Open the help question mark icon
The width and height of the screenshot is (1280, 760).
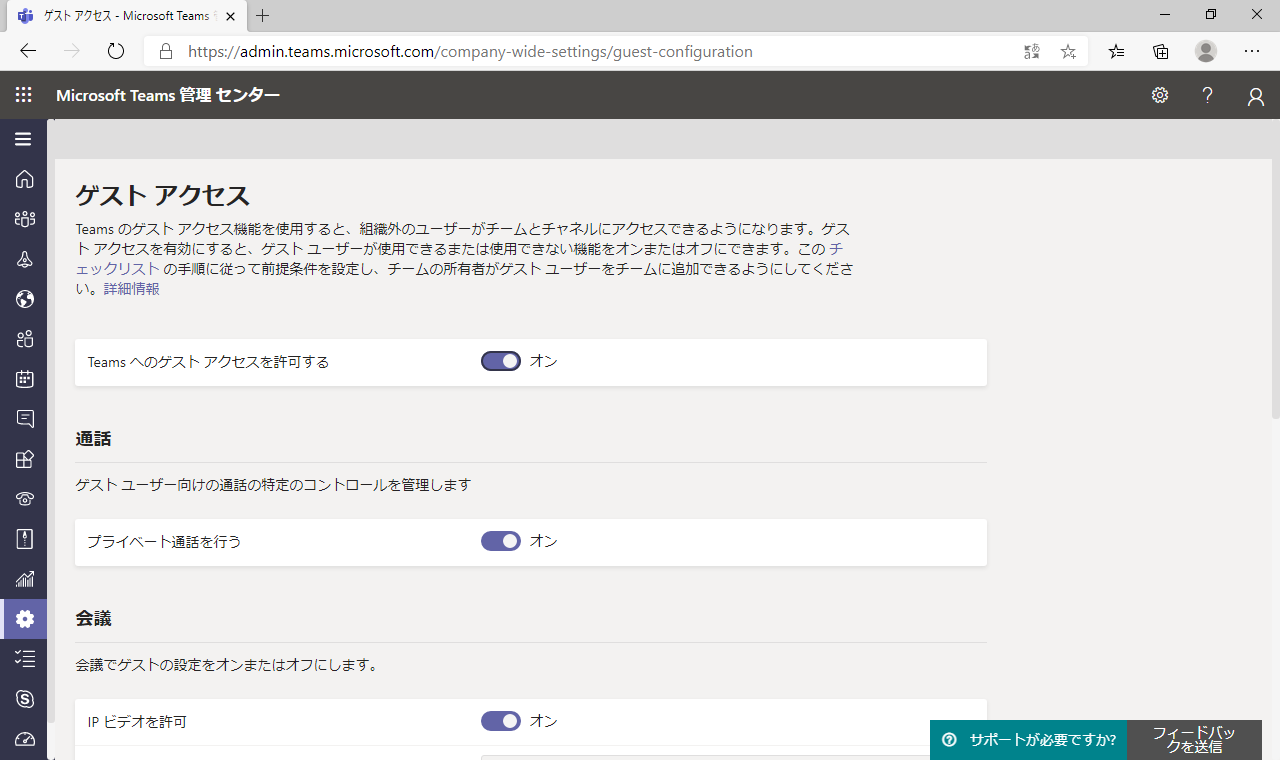(1208, 95)
